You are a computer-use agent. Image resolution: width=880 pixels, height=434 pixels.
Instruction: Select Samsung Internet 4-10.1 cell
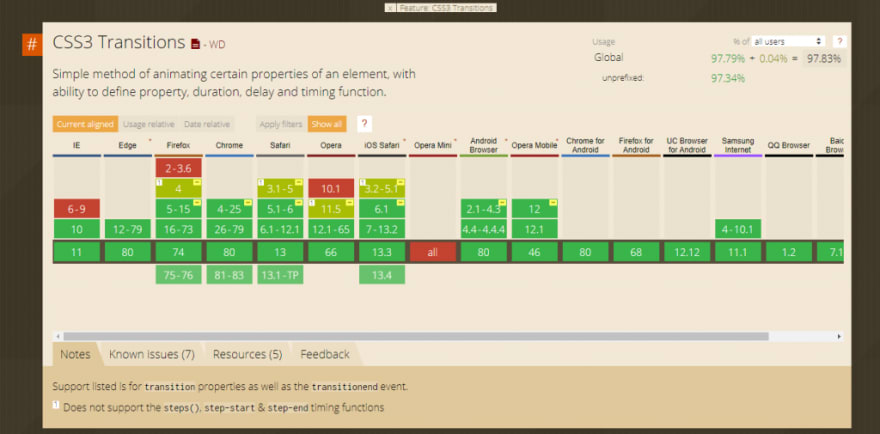(x=737, y=229)
